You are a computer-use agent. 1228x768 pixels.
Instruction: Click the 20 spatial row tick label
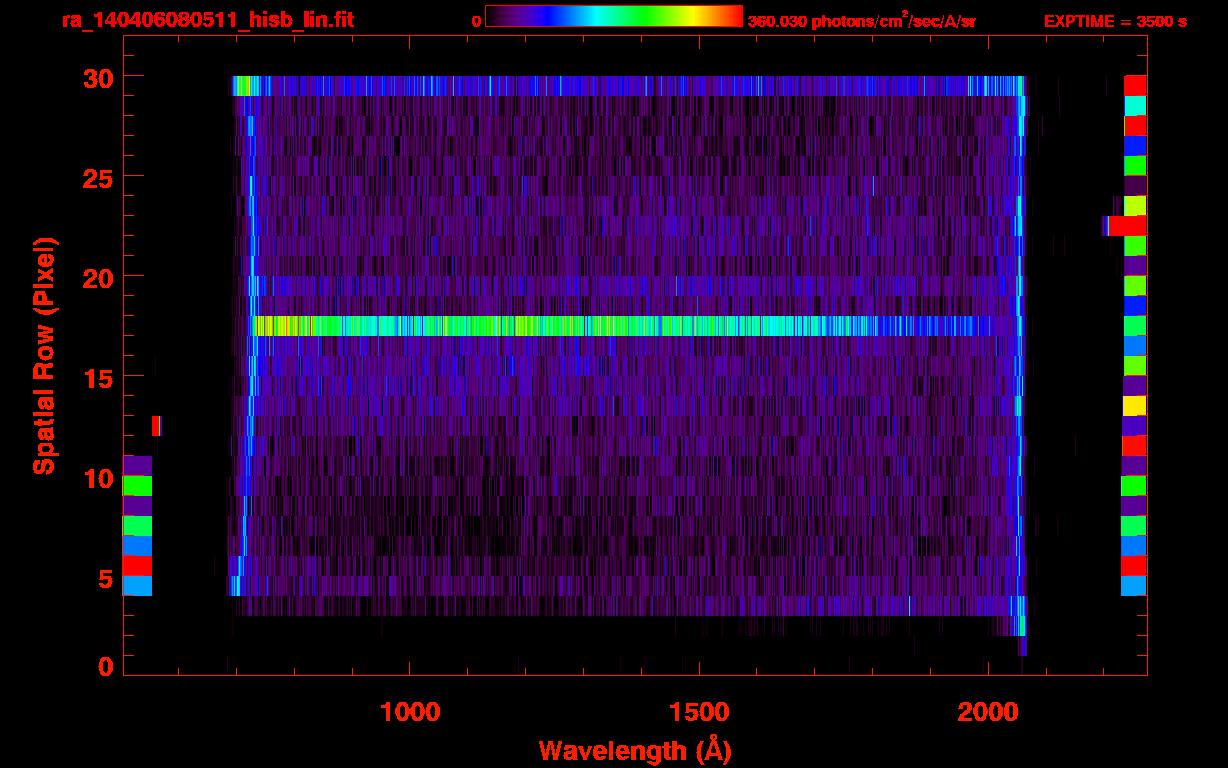pyautogui.click(x=98, y=277)
